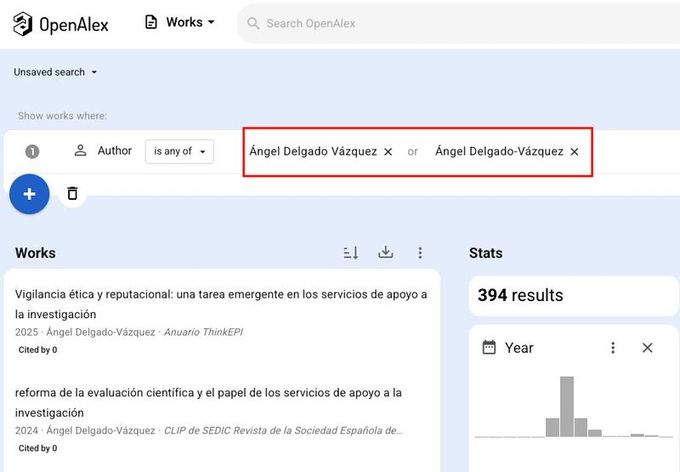Click the Year calendar icon

[x=489, y=347]
